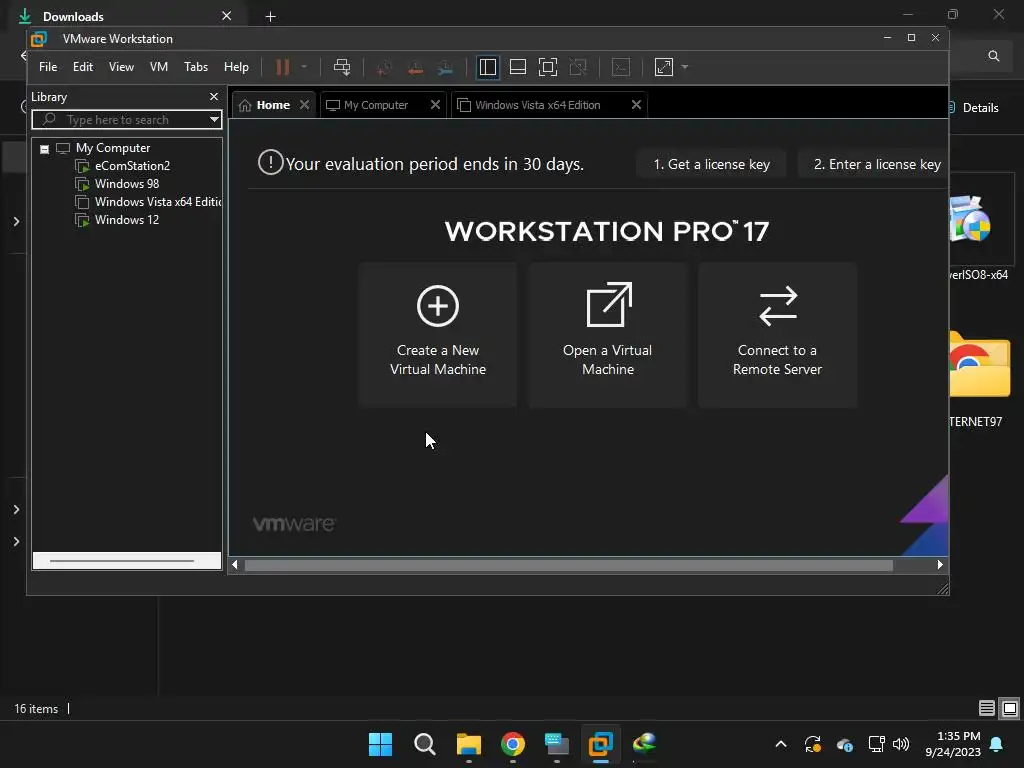Open the Windows Start menu
Screen dimensions: 1024x768
click(380, 744)
